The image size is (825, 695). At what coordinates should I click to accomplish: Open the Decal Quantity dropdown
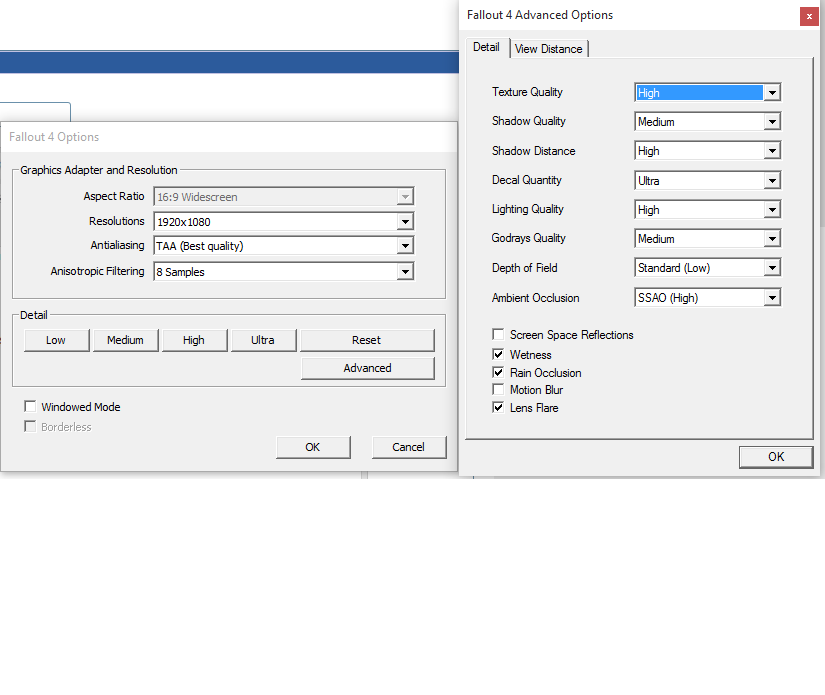707,180
